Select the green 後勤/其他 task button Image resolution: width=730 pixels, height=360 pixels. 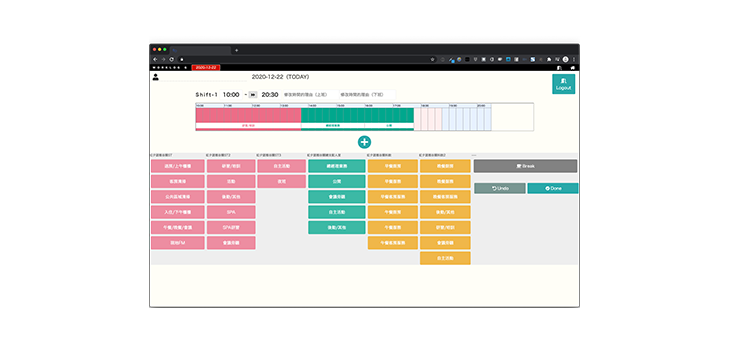[337, 227]
